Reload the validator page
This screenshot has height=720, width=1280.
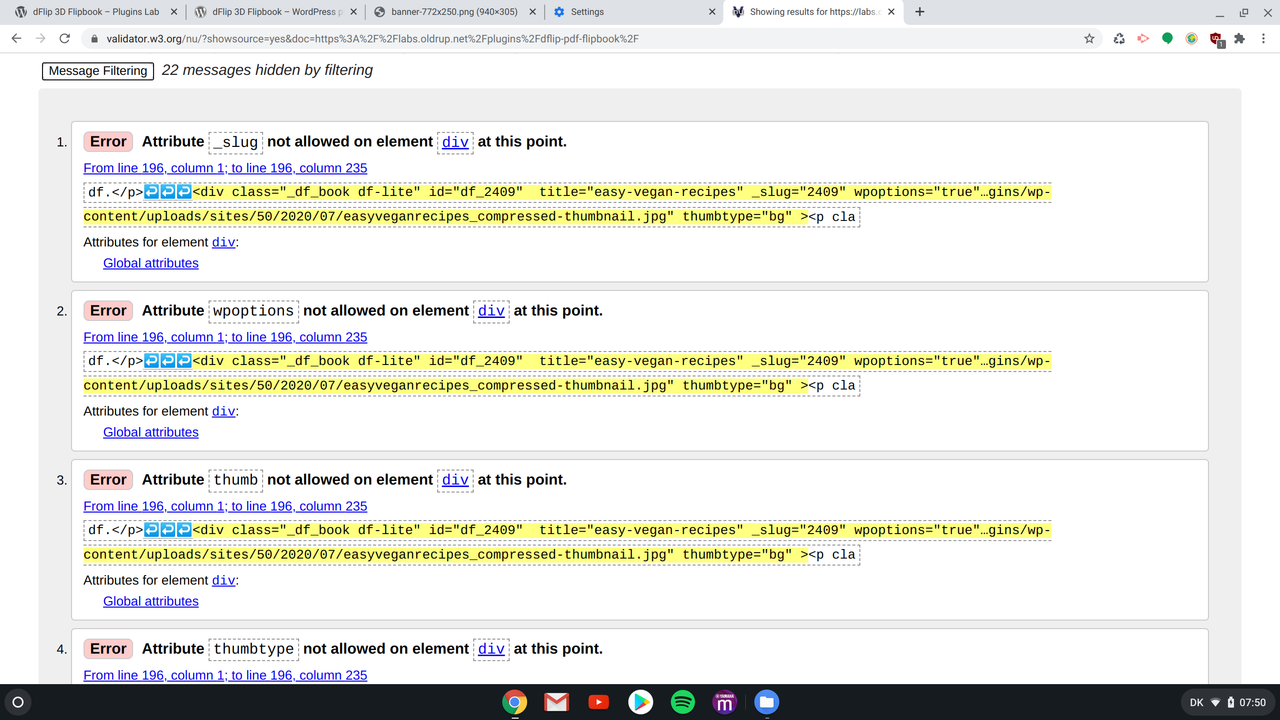coord(63,38)
